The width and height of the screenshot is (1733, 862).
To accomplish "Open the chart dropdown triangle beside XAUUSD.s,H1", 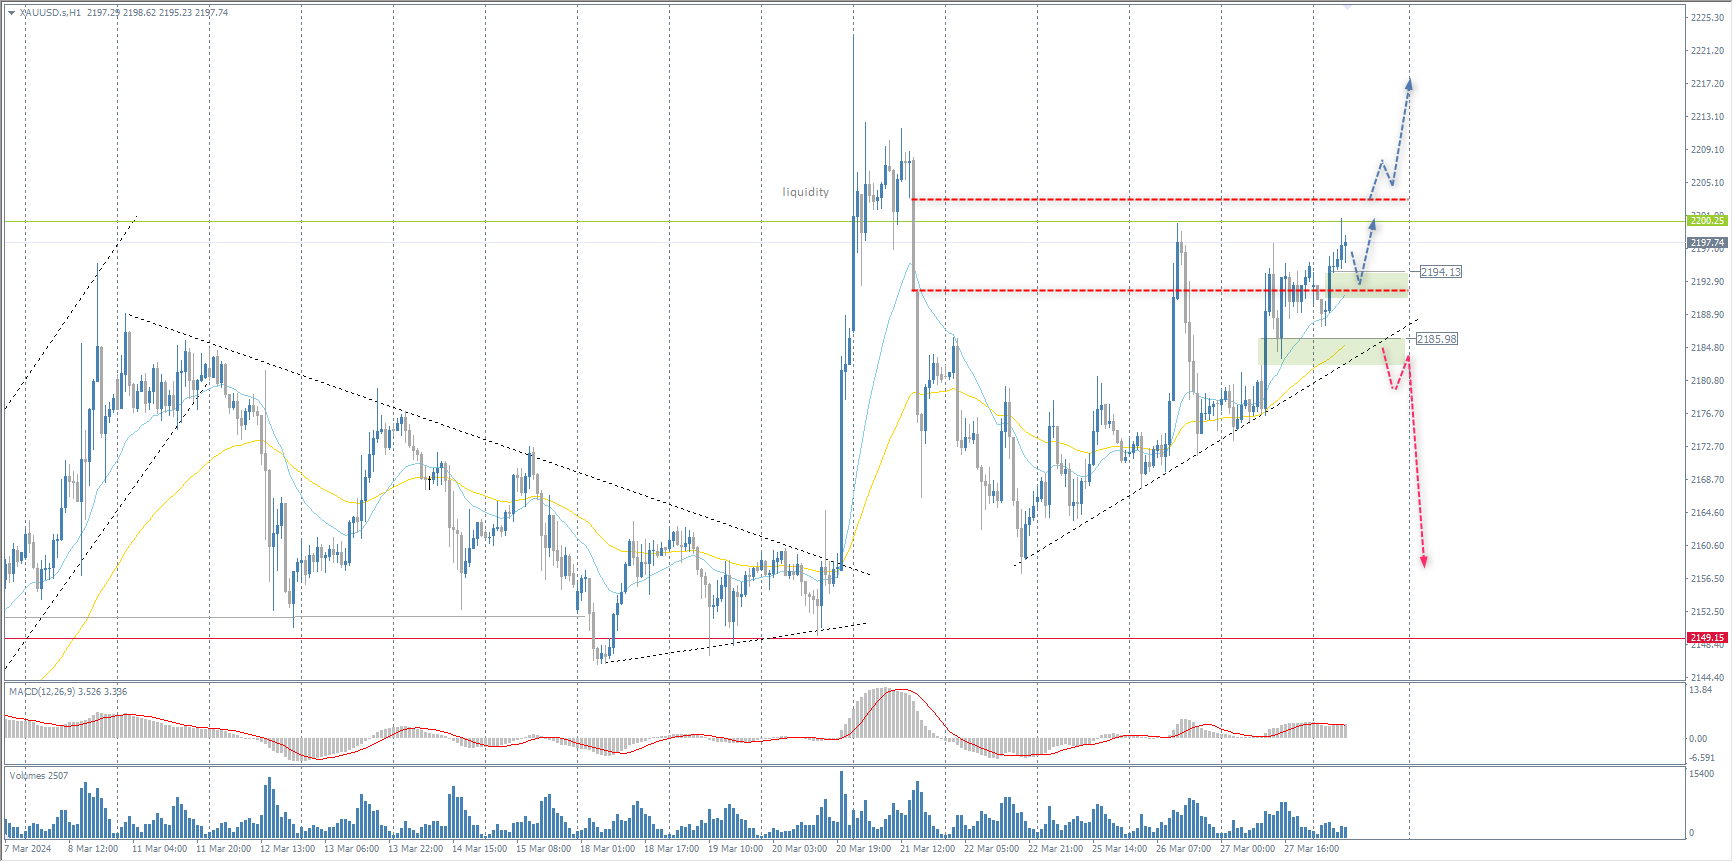I will click(11, 13).
